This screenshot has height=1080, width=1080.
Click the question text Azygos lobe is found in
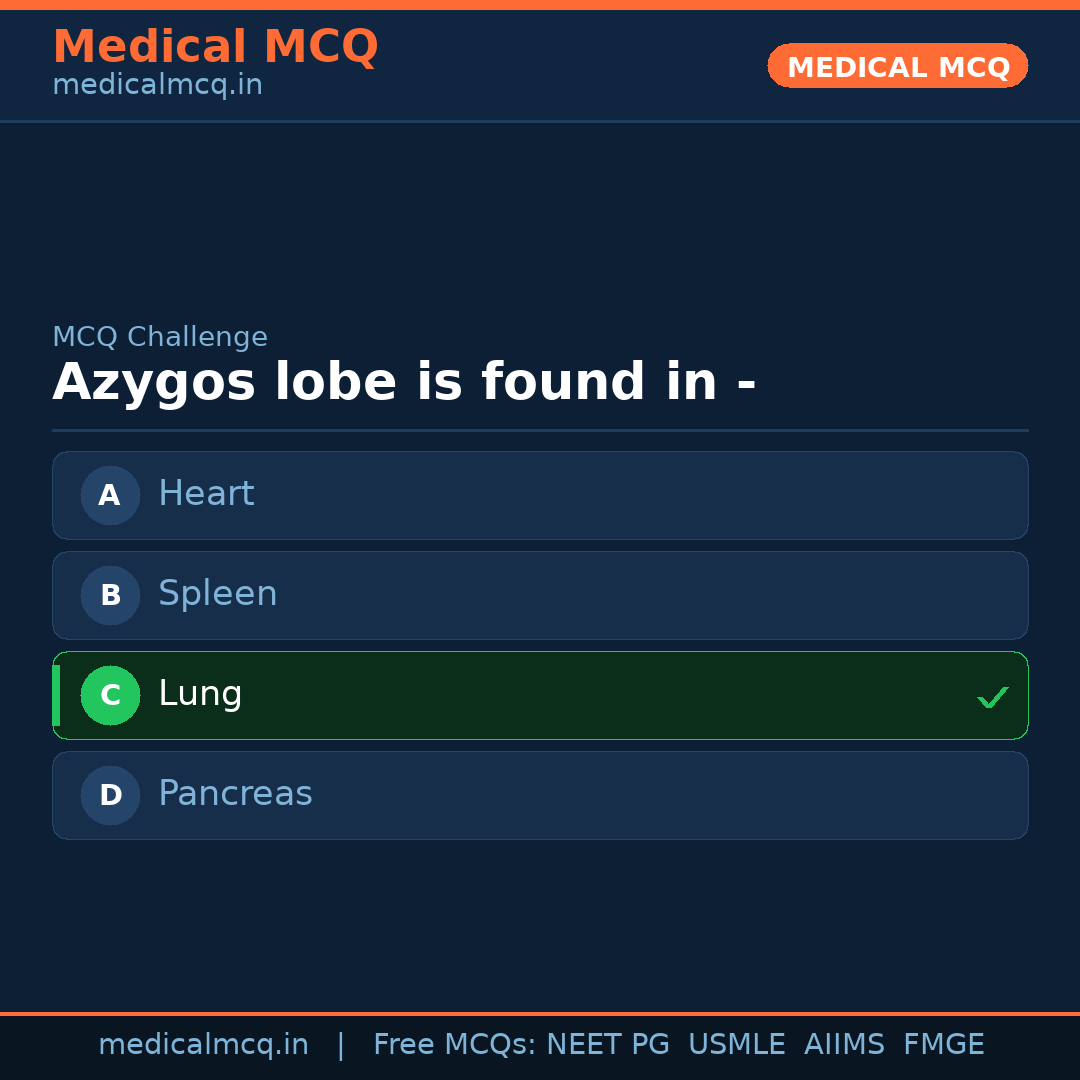pos(404,381)
